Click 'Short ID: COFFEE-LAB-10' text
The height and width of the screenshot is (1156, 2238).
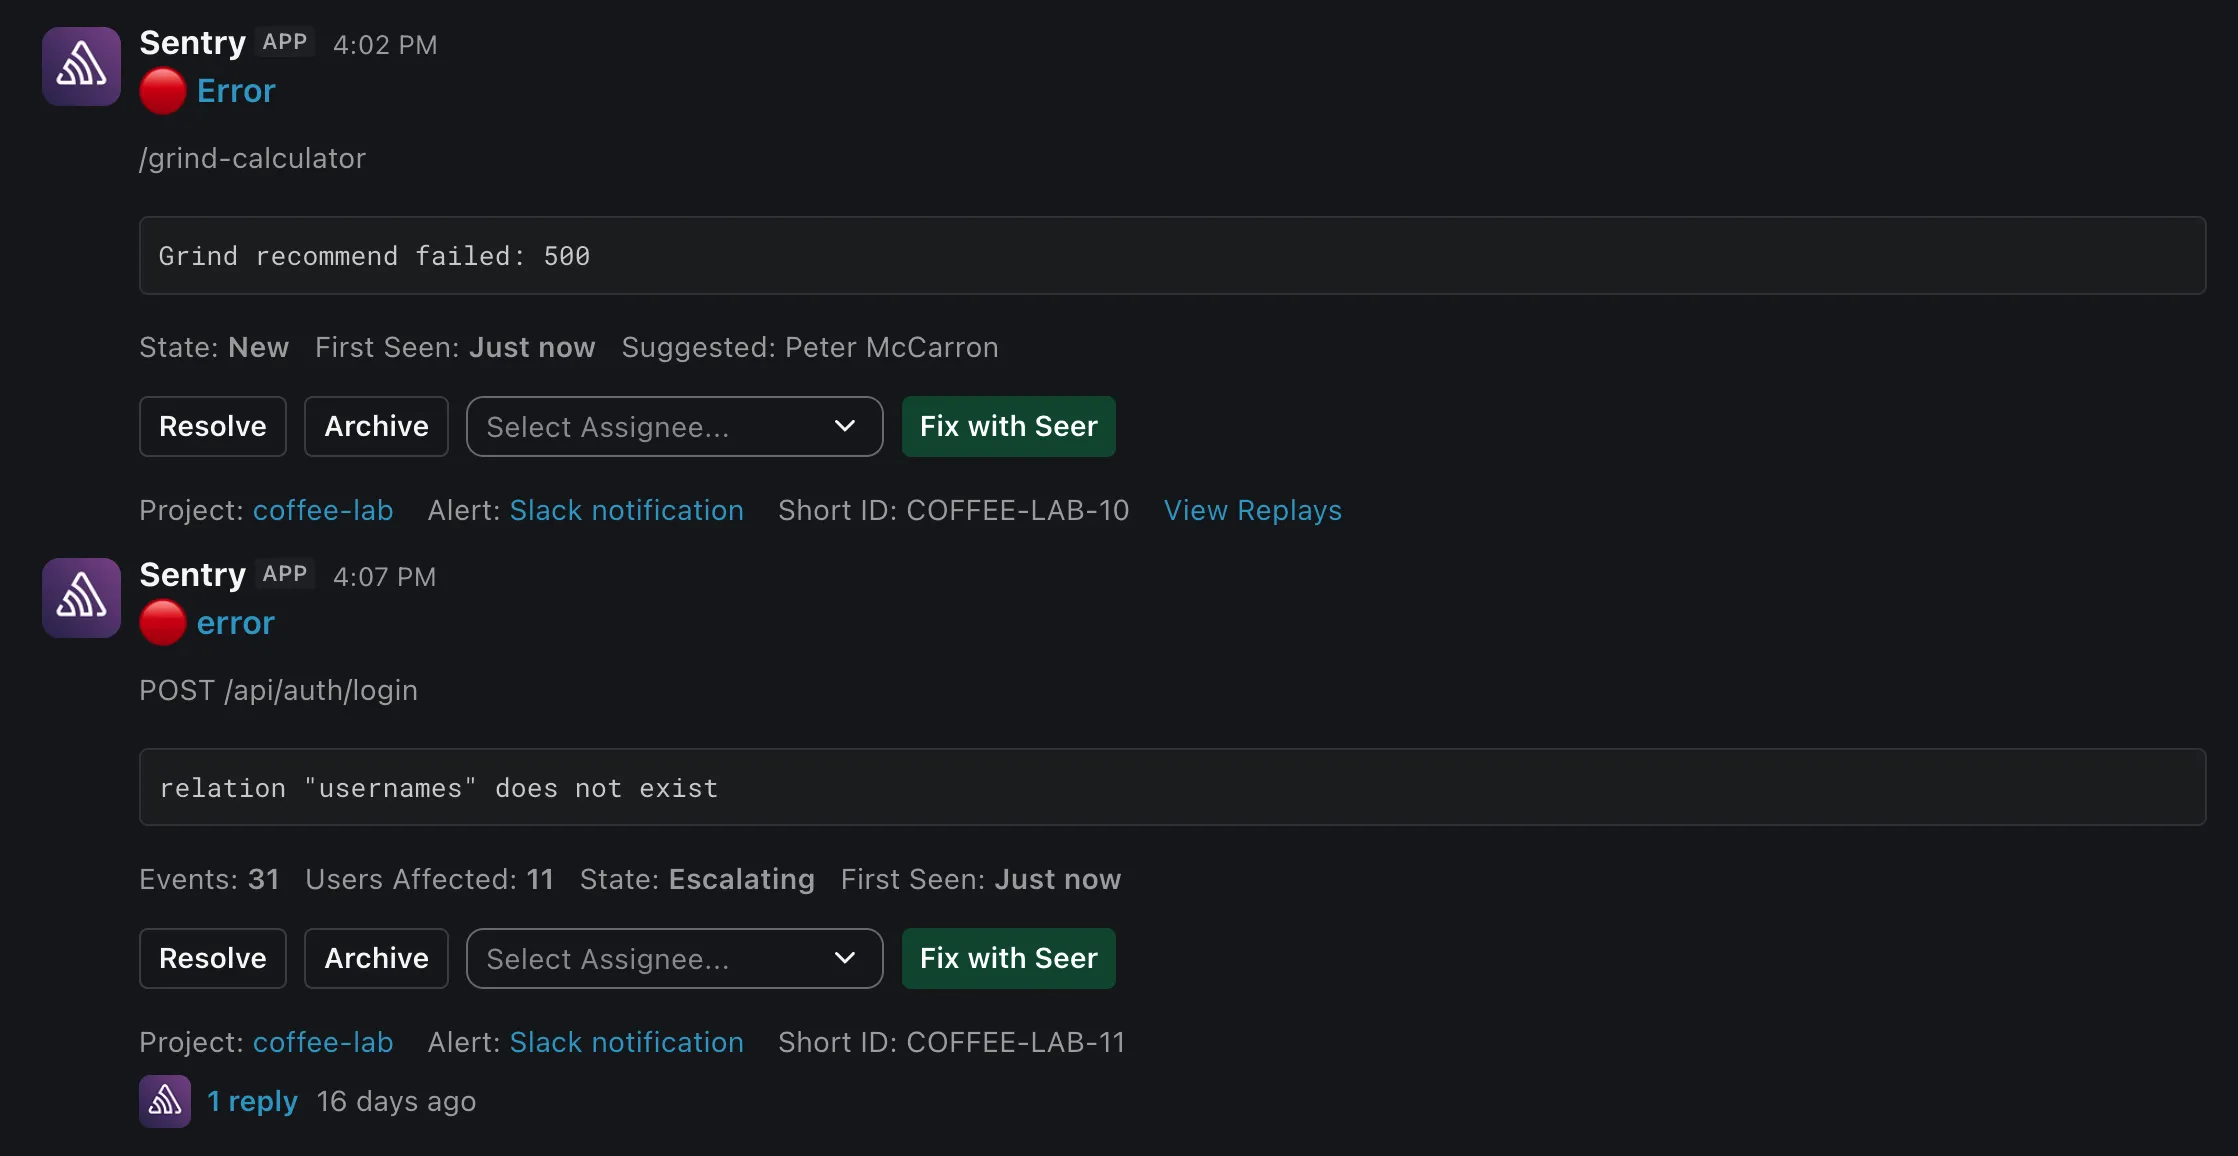click(x=954, y=510)
